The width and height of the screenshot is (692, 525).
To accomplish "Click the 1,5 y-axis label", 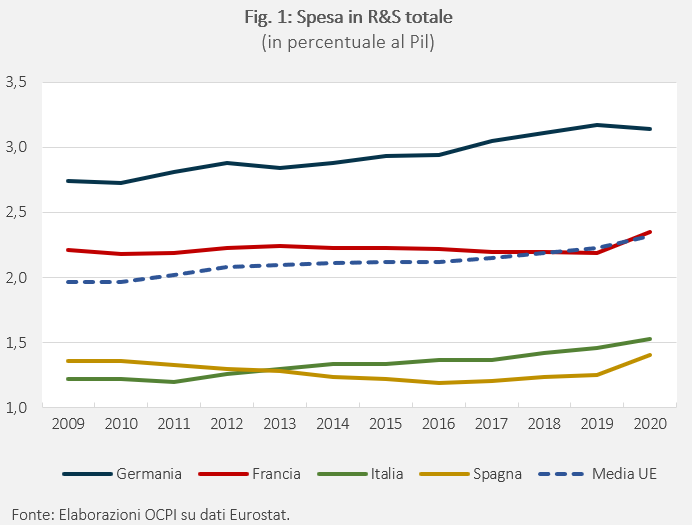I will coord(16,342).
